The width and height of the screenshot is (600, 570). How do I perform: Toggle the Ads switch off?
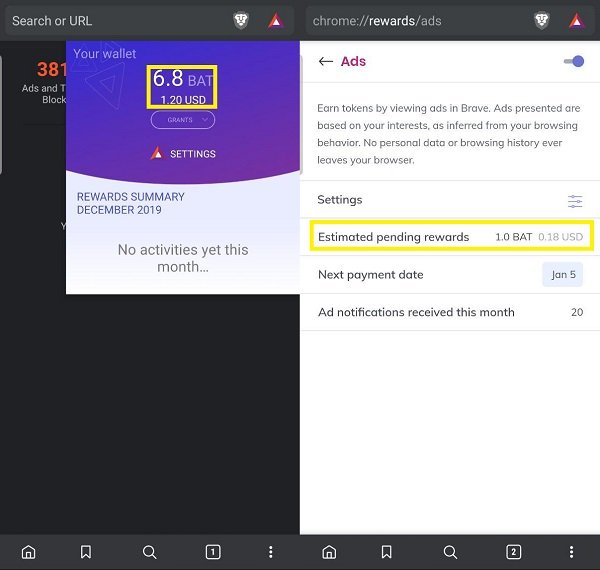pyautogui.click(x=574, y=61)
